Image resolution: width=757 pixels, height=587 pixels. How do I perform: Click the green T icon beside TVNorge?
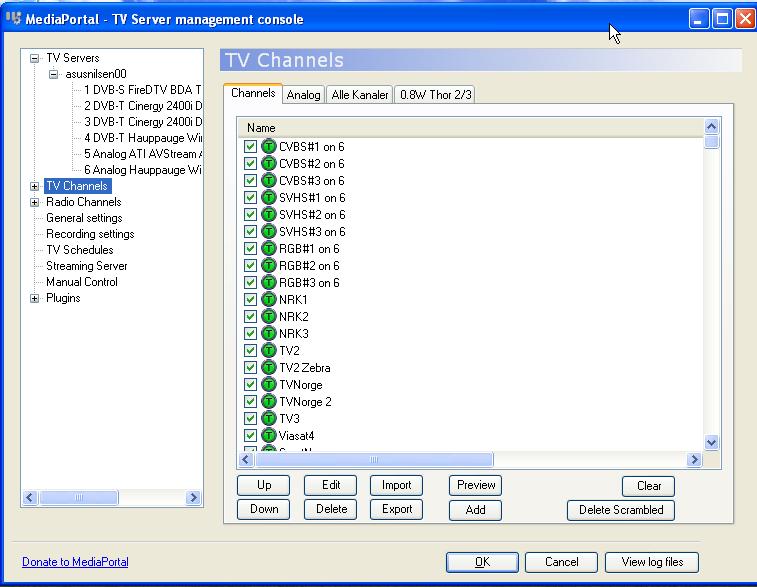(268, 385)
